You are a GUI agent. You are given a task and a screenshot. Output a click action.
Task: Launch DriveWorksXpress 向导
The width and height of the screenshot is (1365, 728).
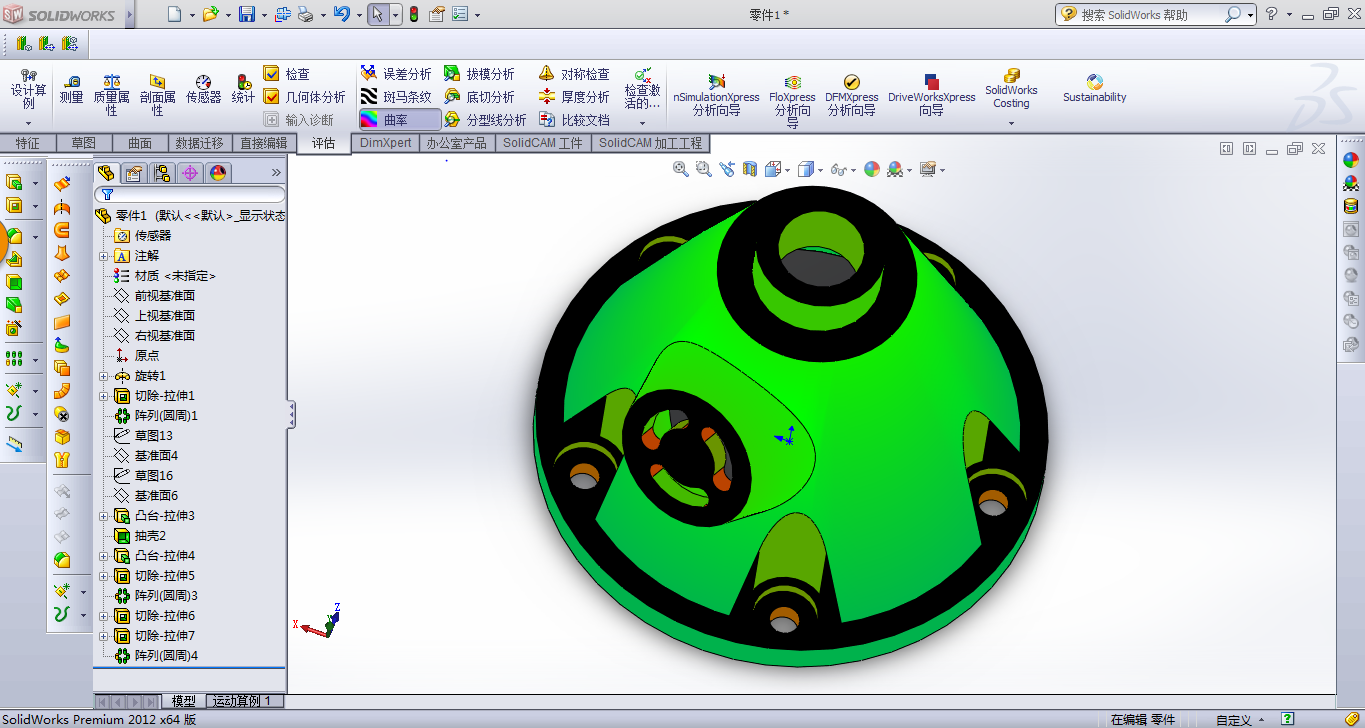(931, 96)
